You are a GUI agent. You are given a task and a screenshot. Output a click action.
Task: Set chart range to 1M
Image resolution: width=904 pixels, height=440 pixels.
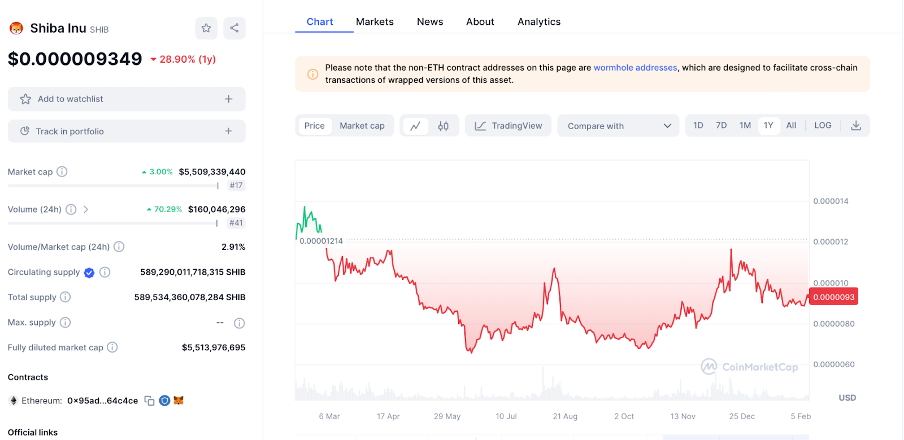pyautogui.click(x=745, y=125)
